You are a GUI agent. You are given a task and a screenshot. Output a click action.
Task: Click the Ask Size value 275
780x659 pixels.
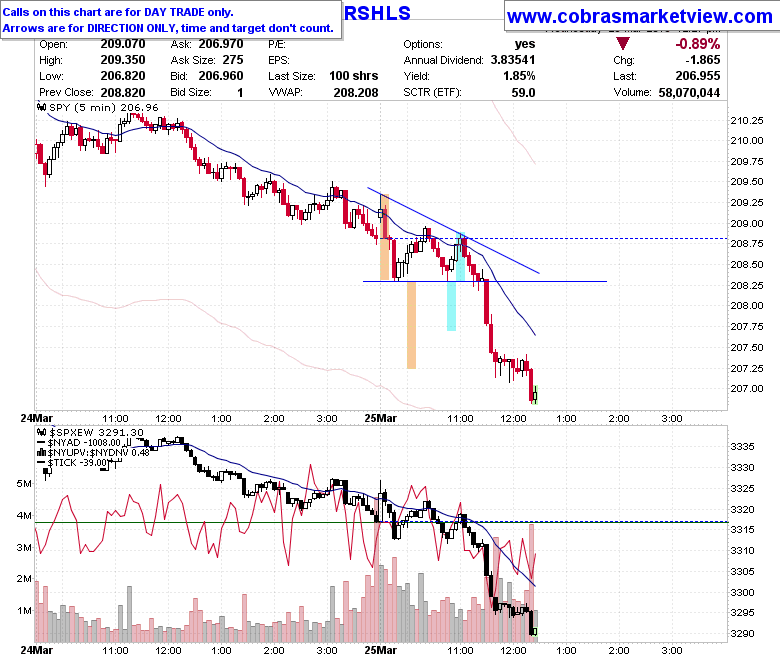click(233, 60)
